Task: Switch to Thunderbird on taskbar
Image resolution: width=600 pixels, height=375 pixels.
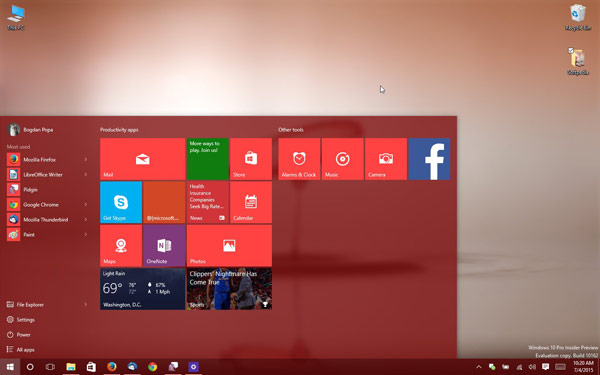Action: pyautogui.click(x=132, y=367)
